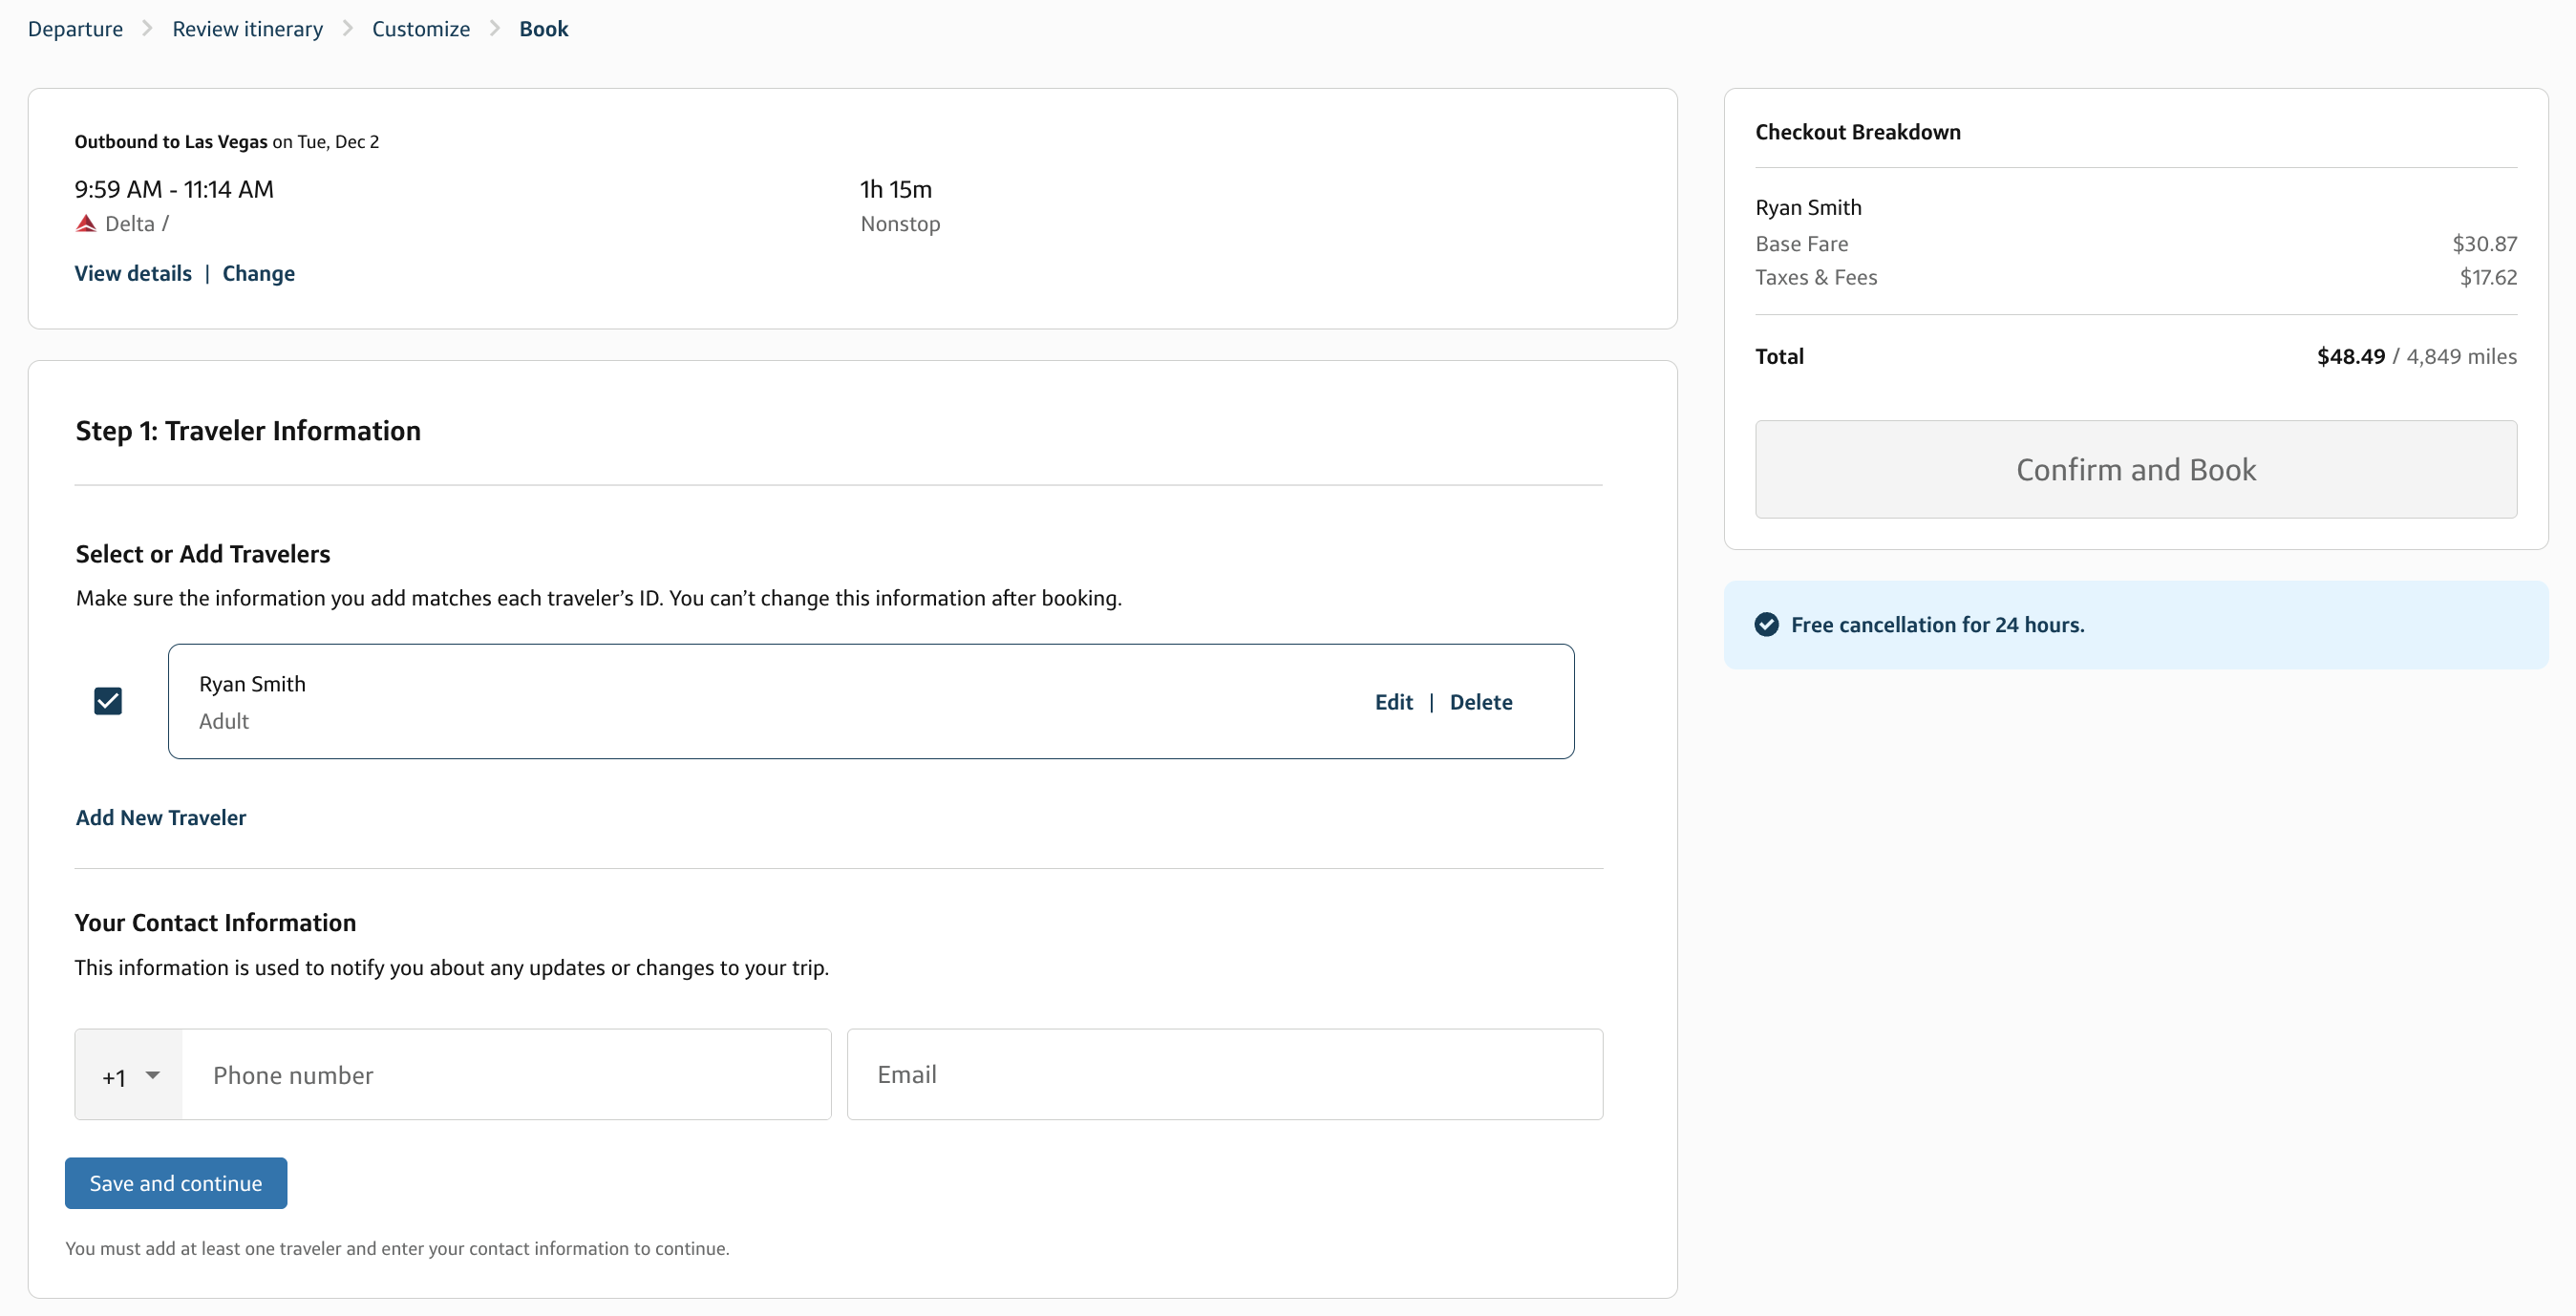Delete traveler Ryan Smith

pos(1480,702)
